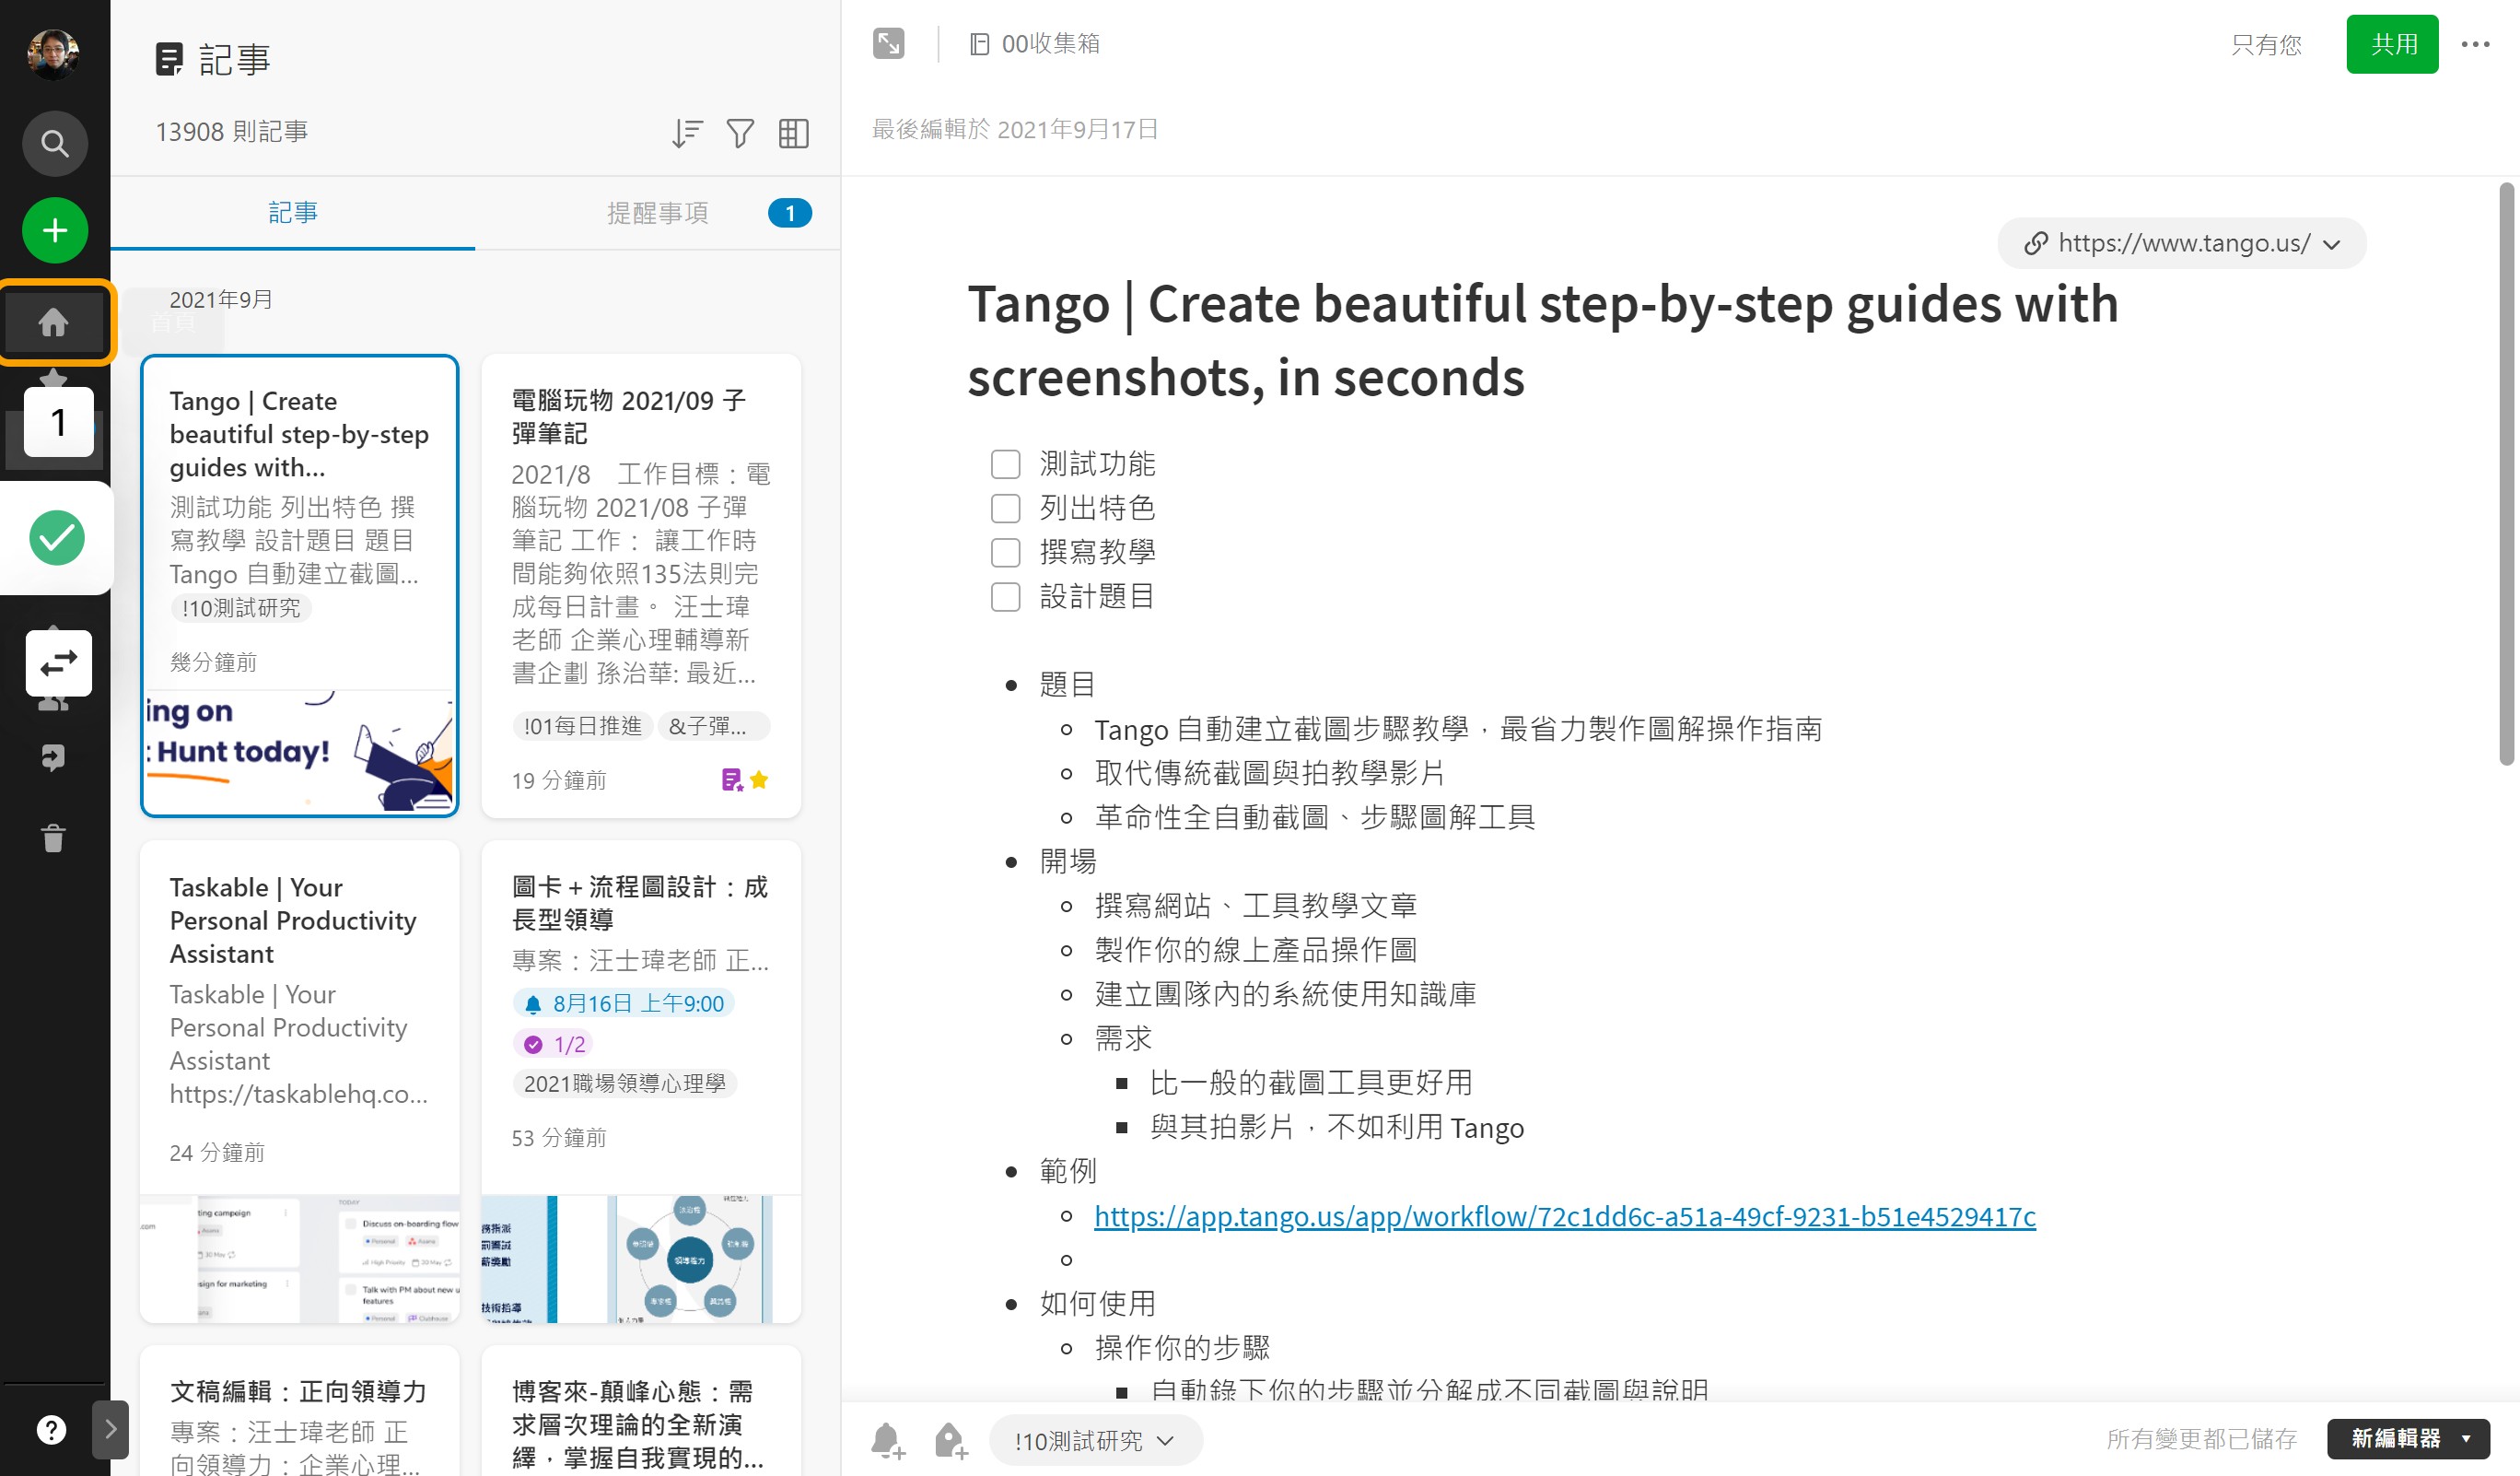Click the purple note template icon

tap(732, 780)
